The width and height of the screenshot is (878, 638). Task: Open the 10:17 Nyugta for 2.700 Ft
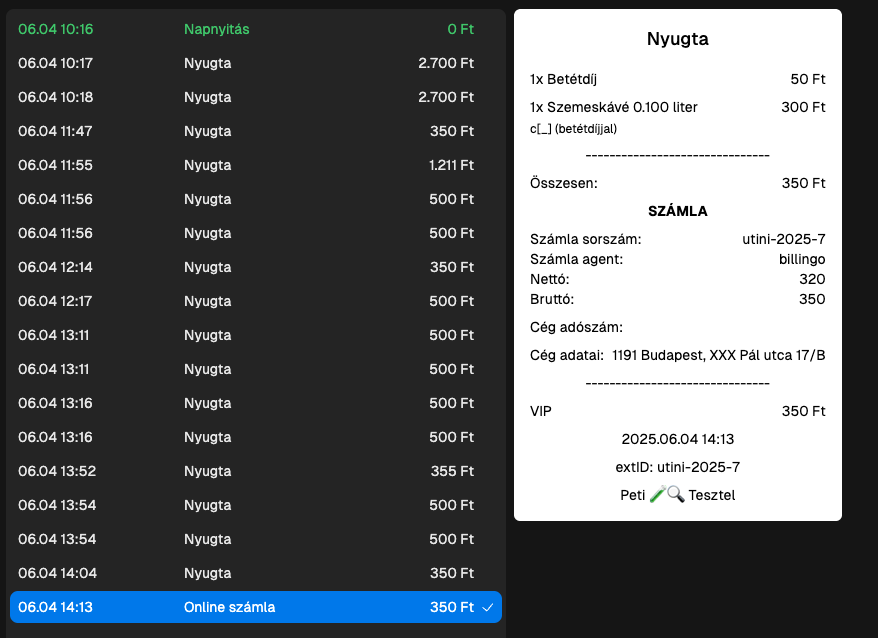pyautogui.click(x=255, y=63)
